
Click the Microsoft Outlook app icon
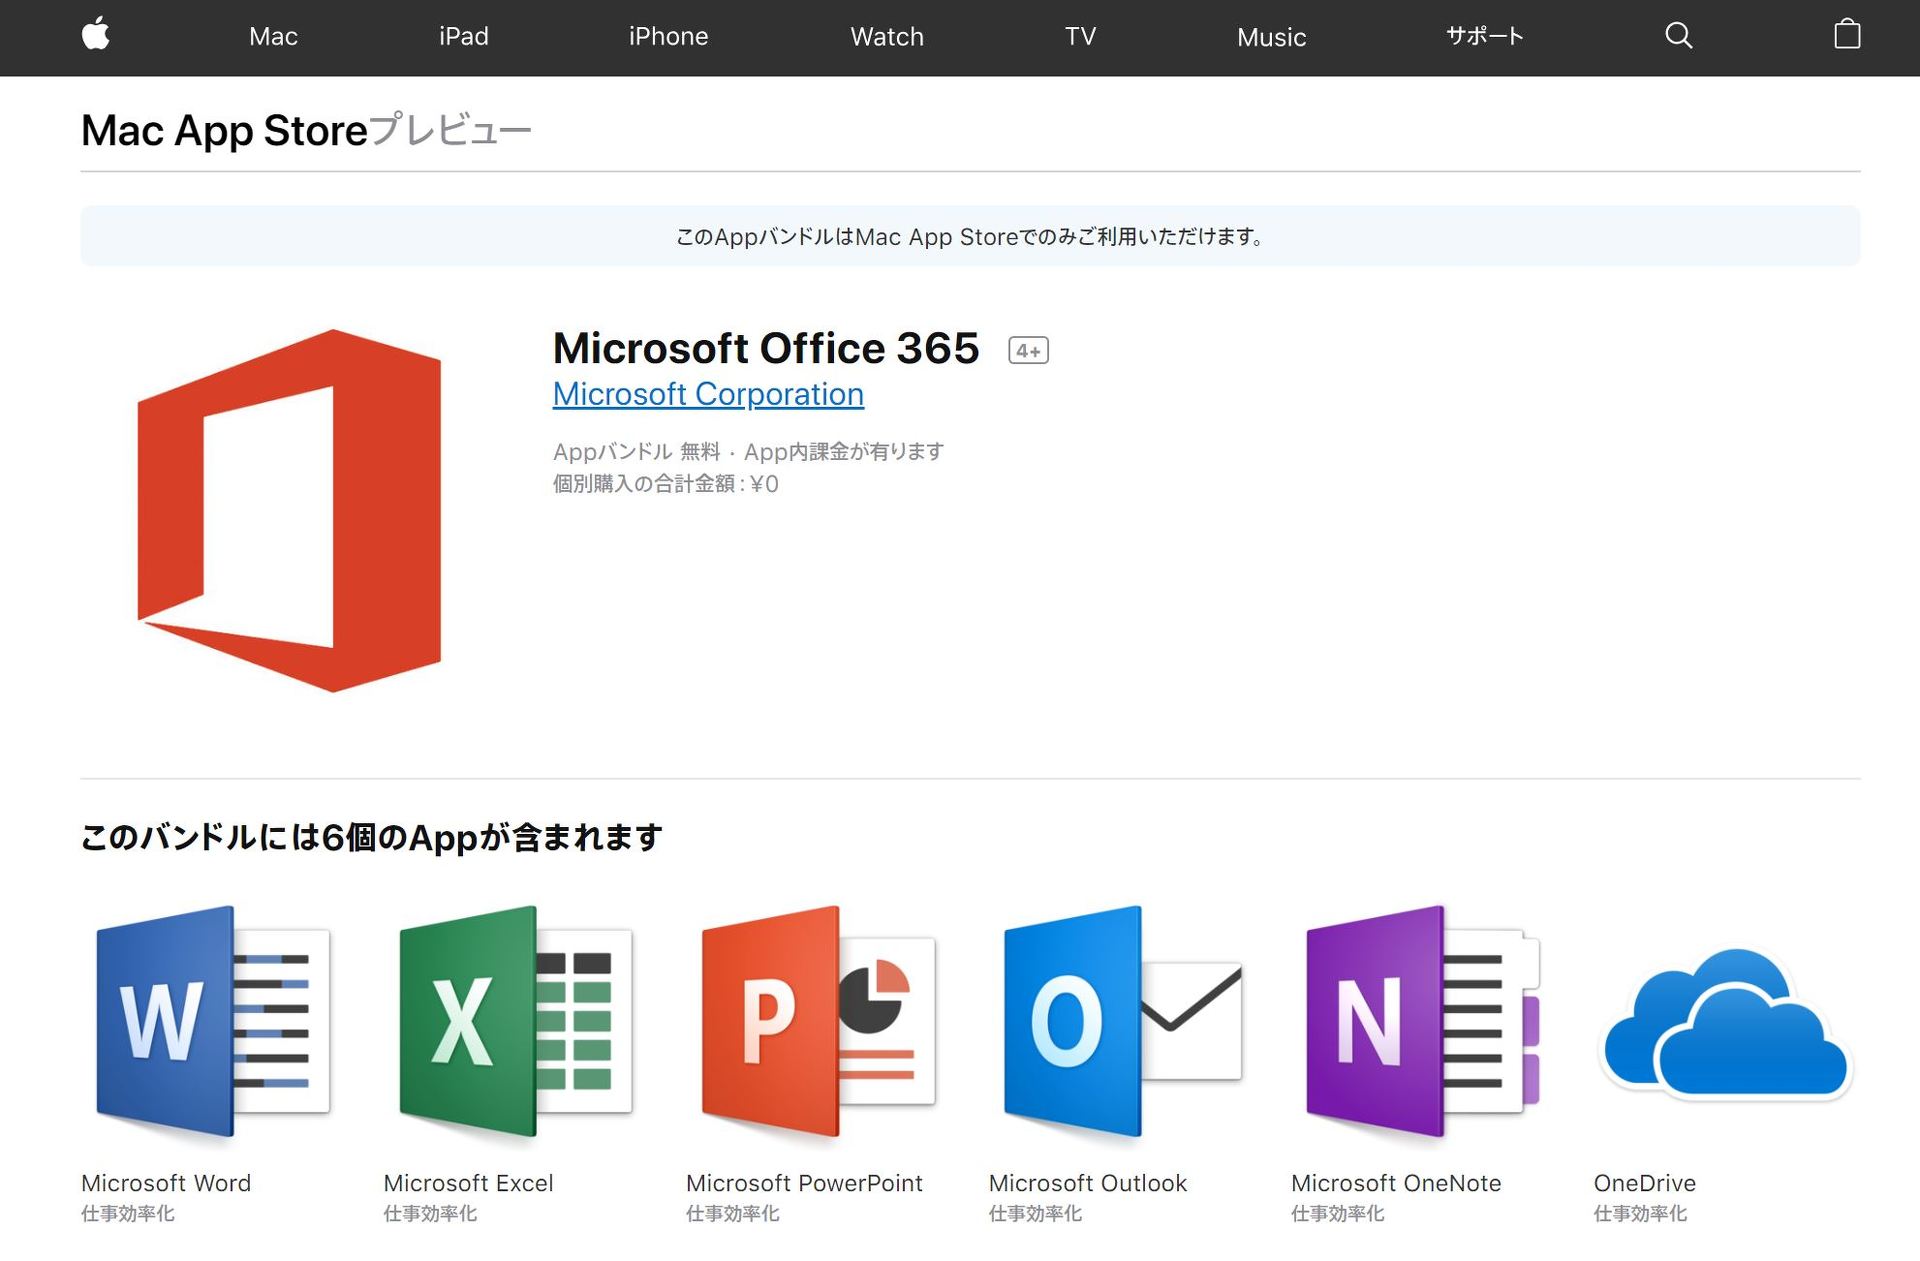pyautogui.click(x=1121, y=1022)
